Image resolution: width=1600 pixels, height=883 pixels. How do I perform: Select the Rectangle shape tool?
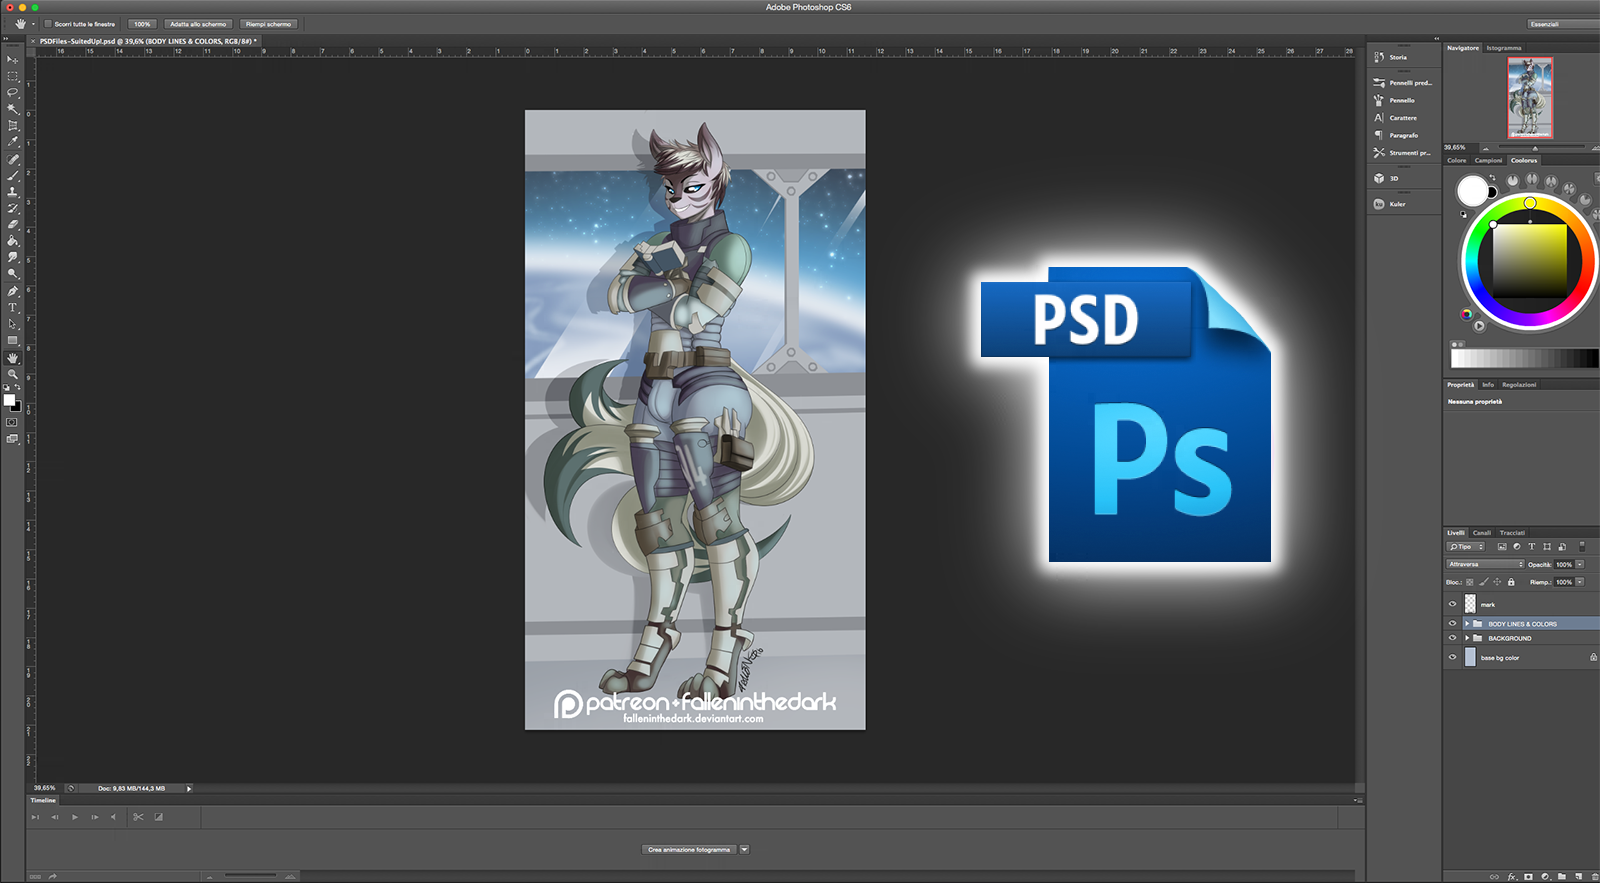pyautogui.click(x=12, y=341)
